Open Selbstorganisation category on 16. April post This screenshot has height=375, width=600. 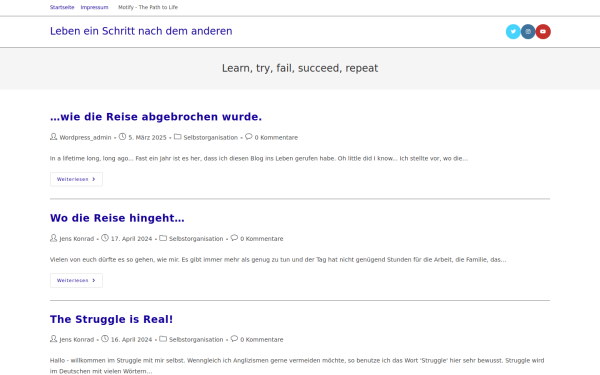coord(196,340)
